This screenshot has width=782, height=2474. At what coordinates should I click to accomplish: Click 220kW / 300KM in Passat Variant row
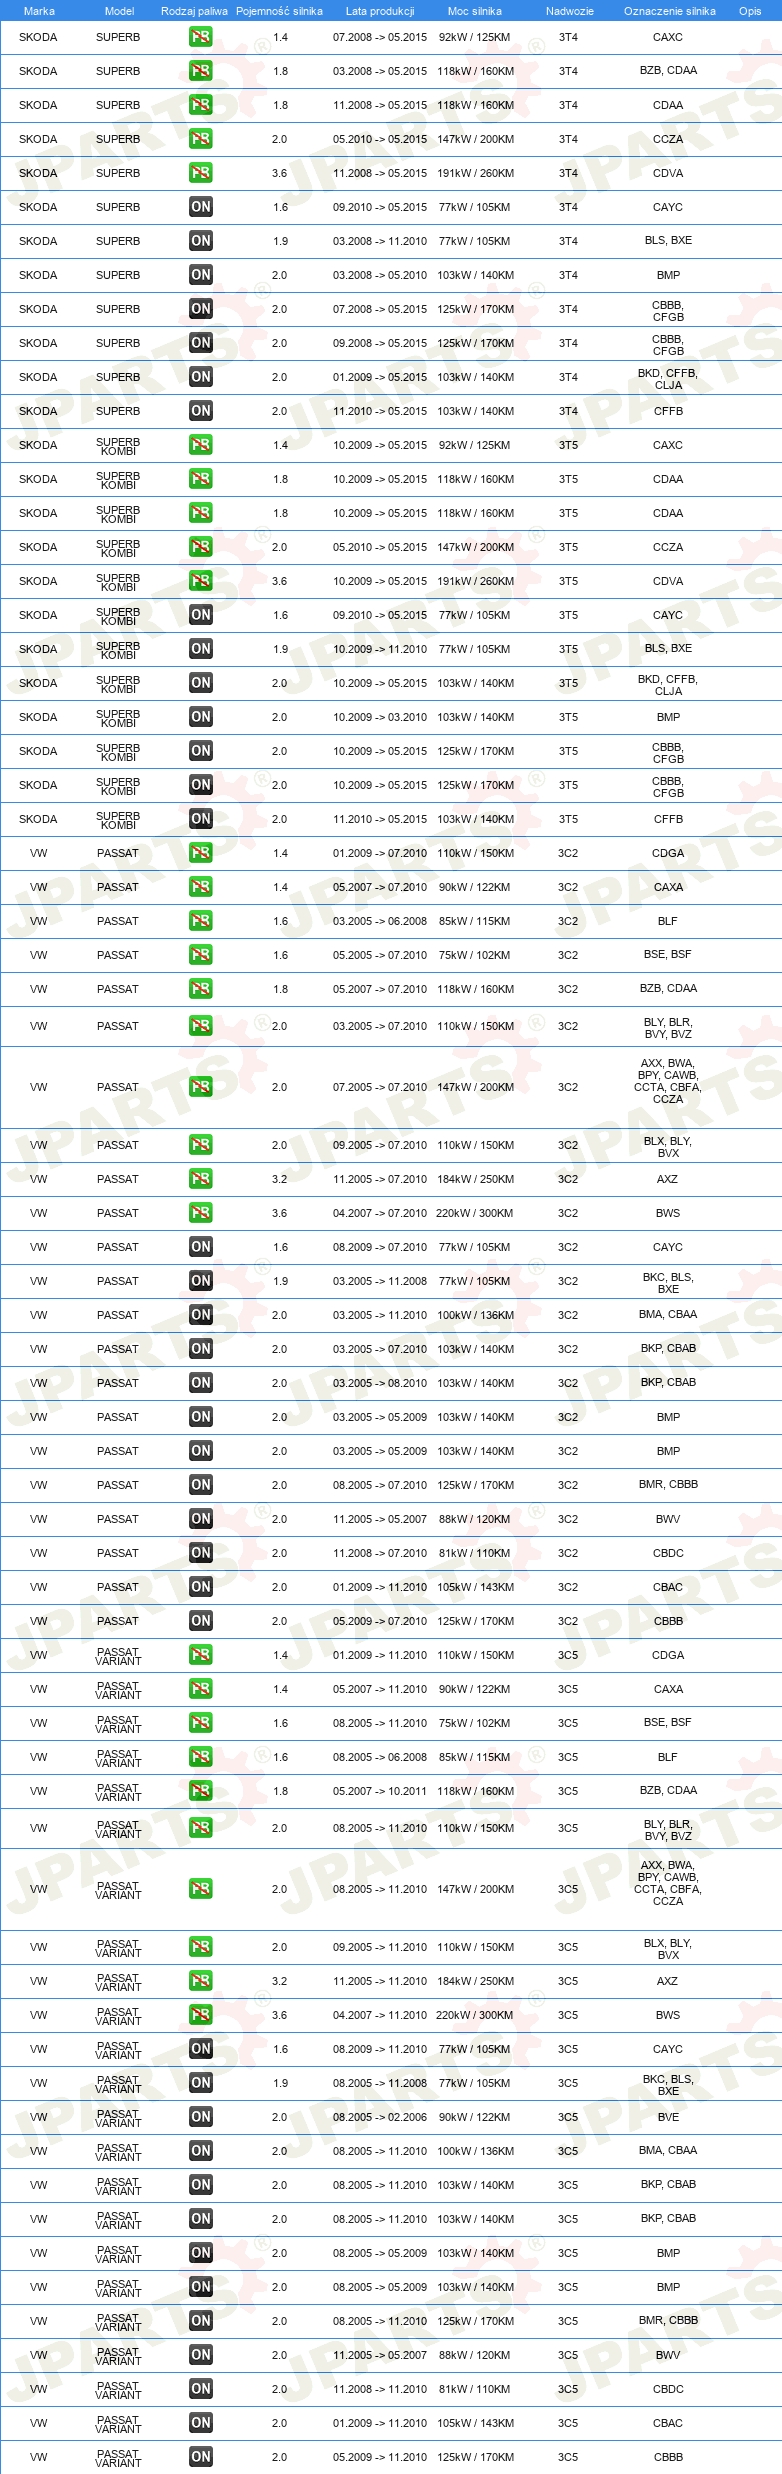coord(475,2015)
